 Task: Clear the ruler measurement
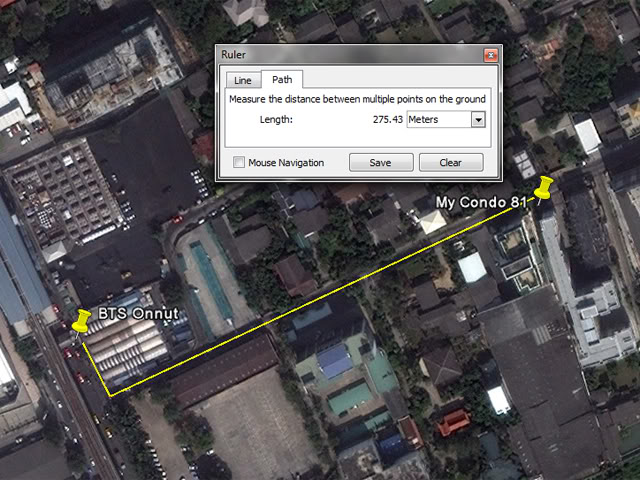[451, 162]
